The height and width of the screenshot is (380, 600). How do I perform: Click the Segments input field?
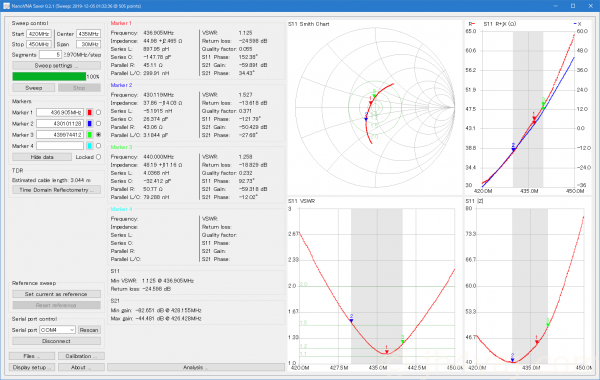click(50, 55)
